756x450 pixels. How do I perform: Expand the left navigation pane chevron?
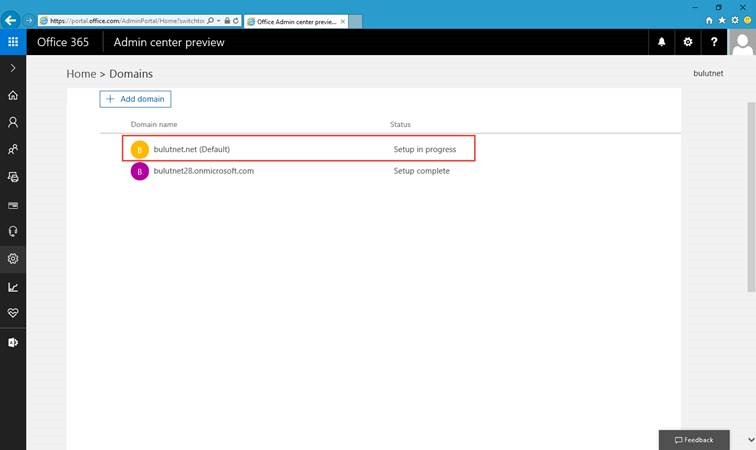click(13, 68)
